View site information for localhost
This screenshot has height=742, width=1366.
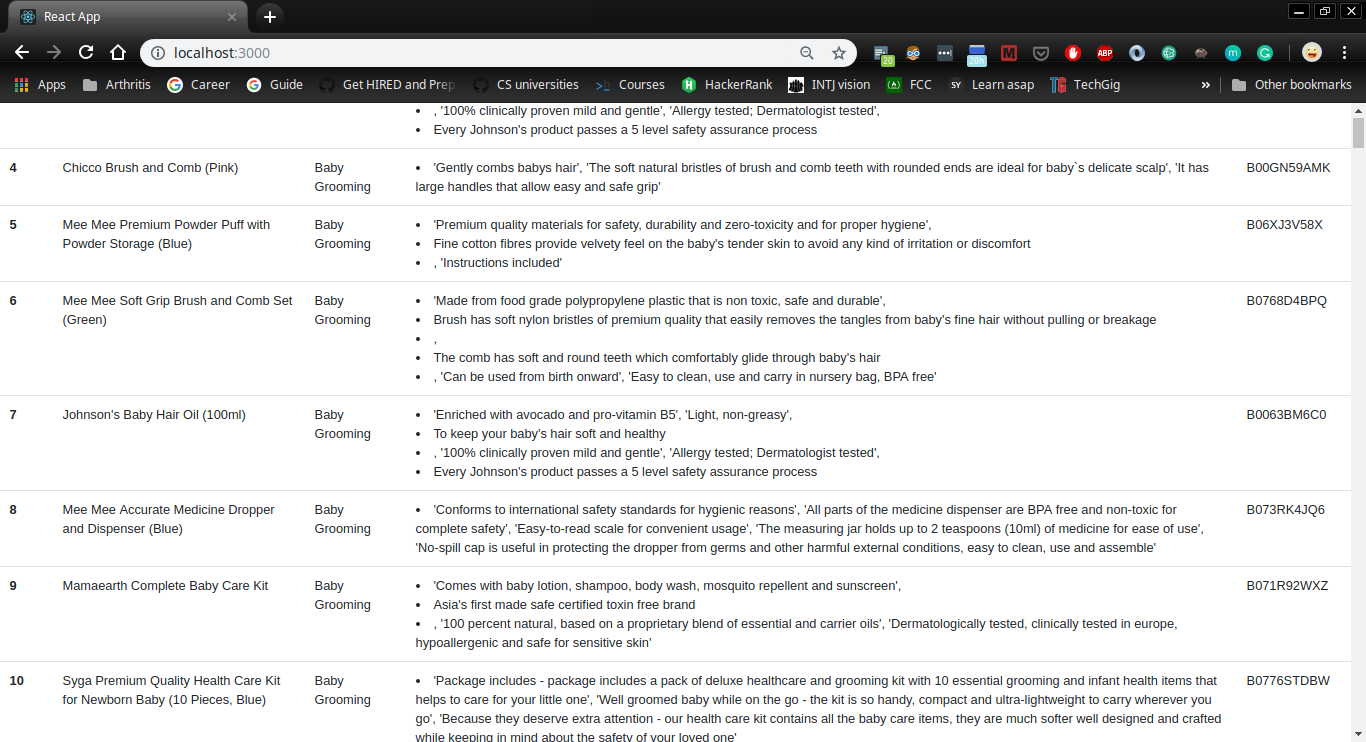pos(158,53)
